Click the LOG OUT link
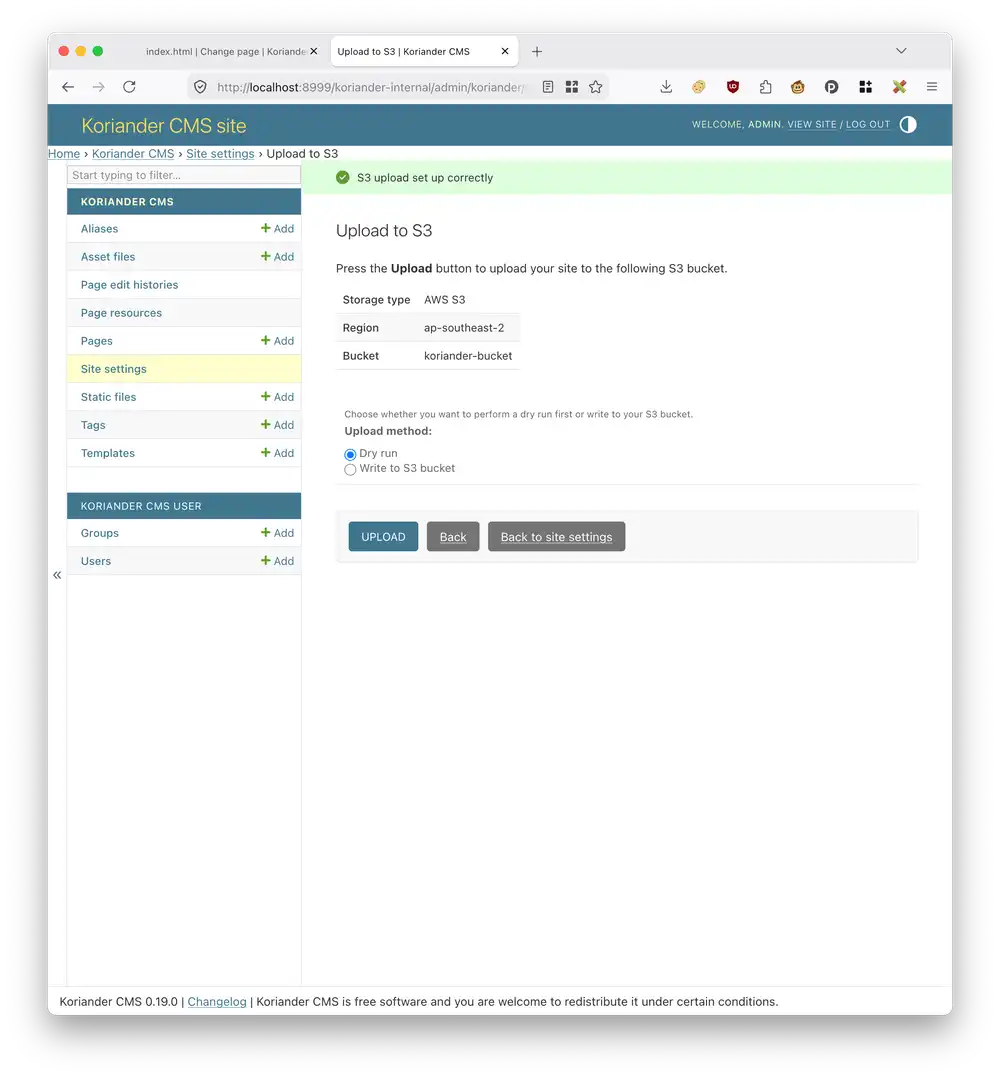Image resolution: width=1000 pixels, height=1078 pixels. tap(867, 124)
